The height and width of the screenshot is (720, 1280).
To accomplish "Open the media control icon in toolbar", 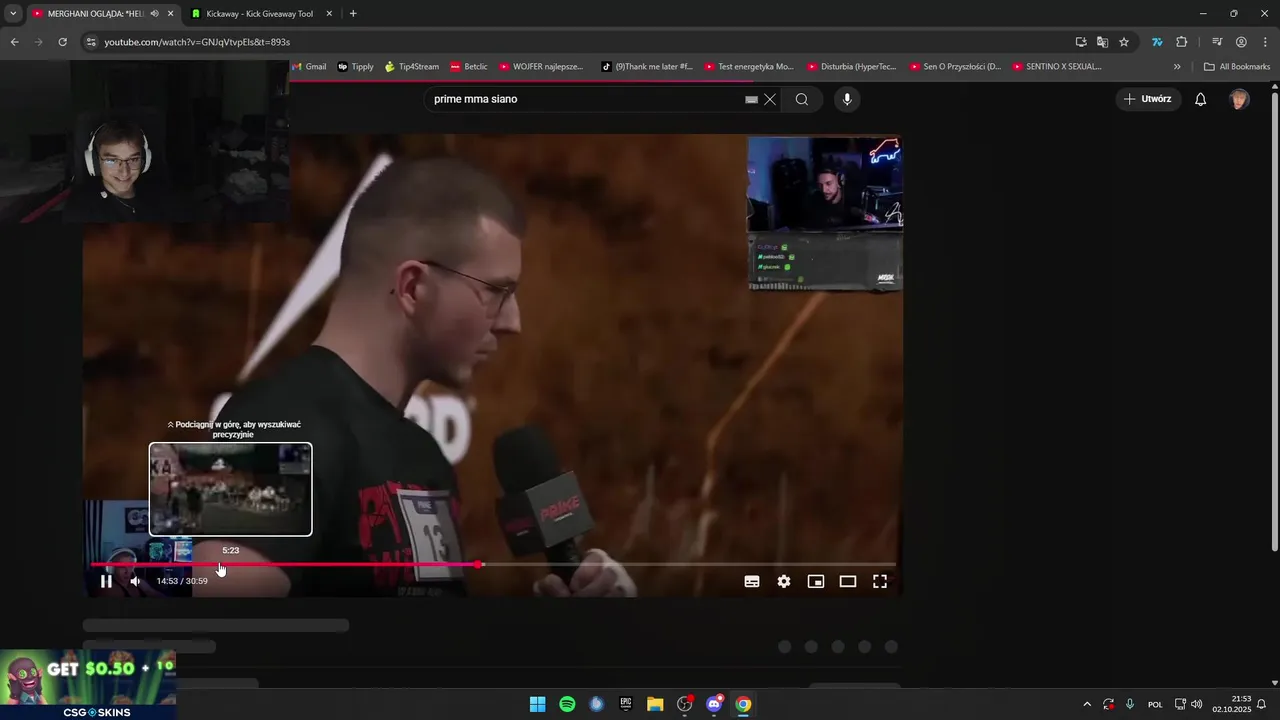I will tap(1217, 42).
